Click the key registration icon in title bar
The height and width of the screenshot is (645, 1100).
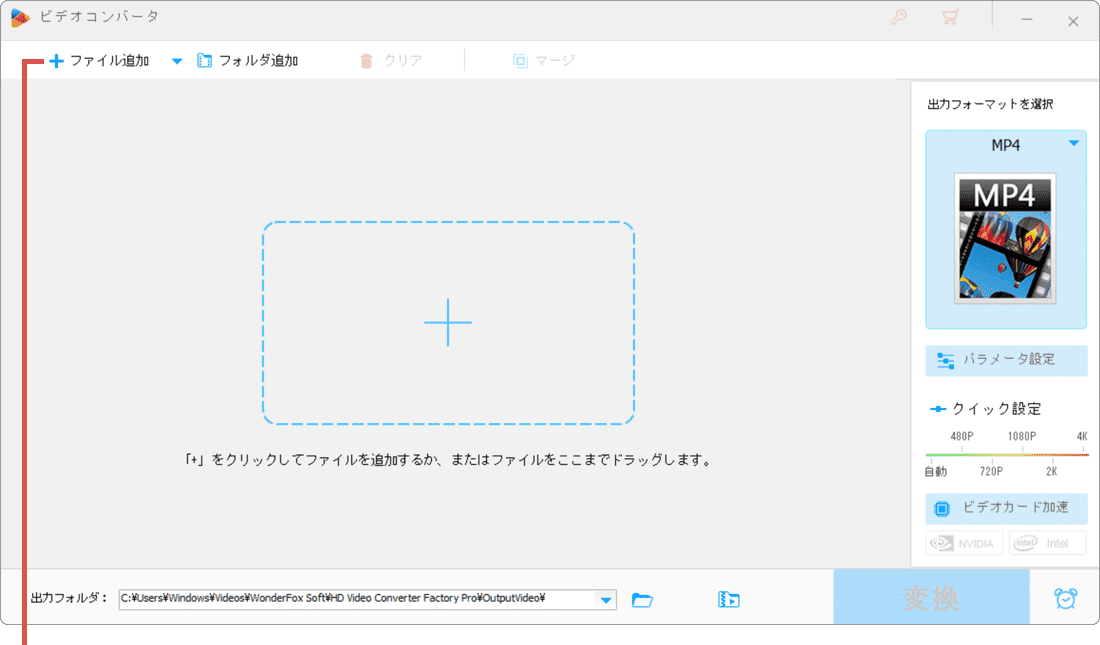899,18
